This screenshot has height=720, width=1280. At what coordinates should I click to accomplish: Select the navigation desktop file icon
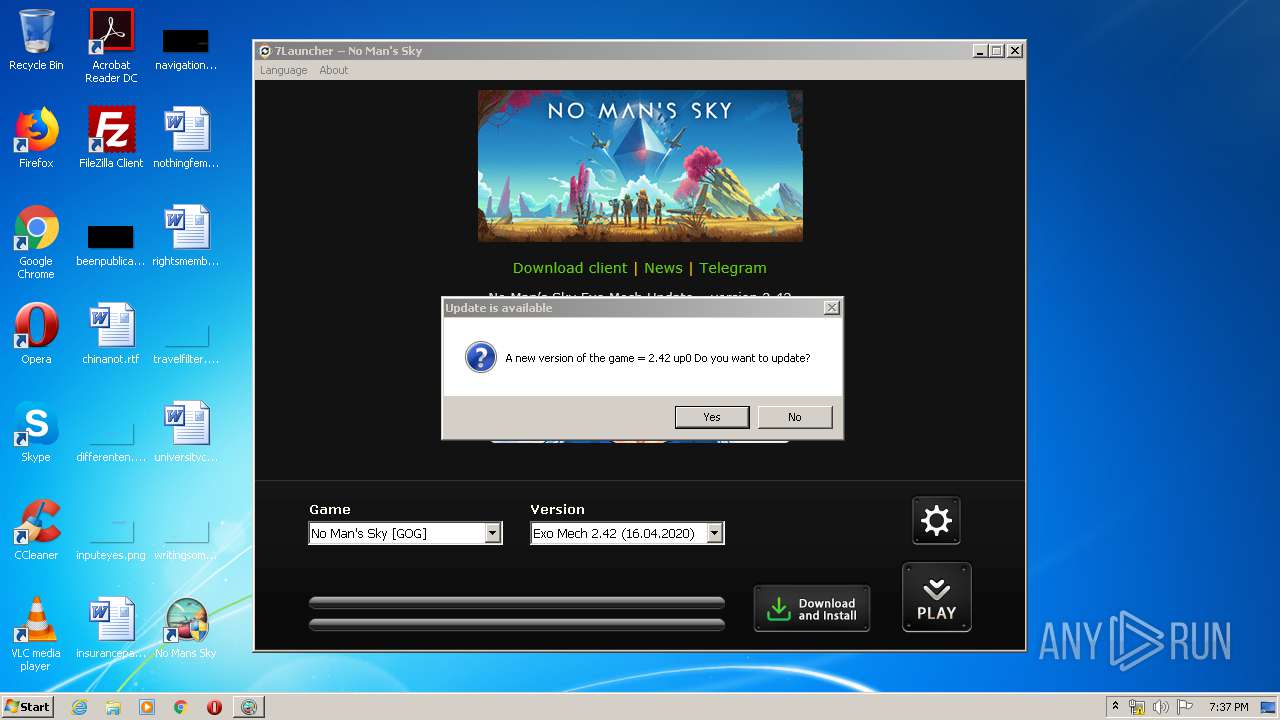pyautogui.click(x=186, y=48)
